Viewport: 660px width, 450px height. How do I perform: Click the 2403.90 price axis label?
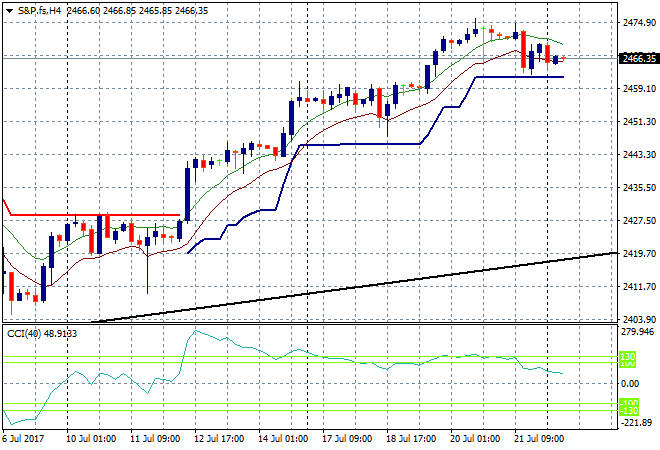point(639,319)
